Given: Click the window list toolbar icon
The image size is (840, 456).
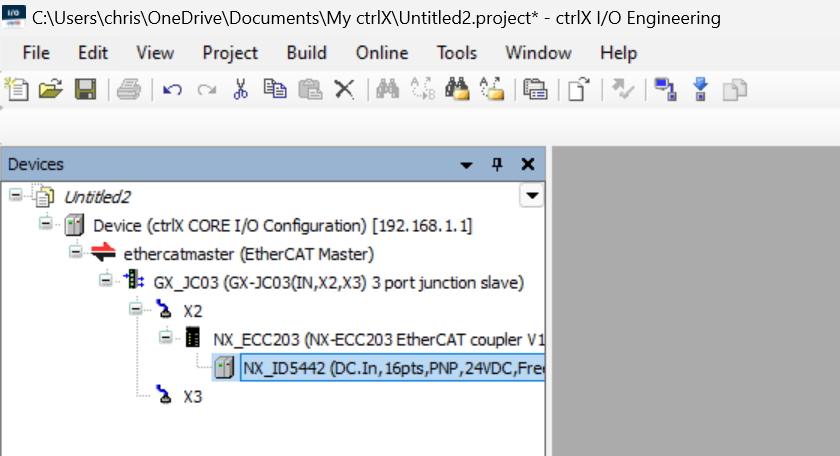Looking at the screenshot, I should click(x=535, y=89).
